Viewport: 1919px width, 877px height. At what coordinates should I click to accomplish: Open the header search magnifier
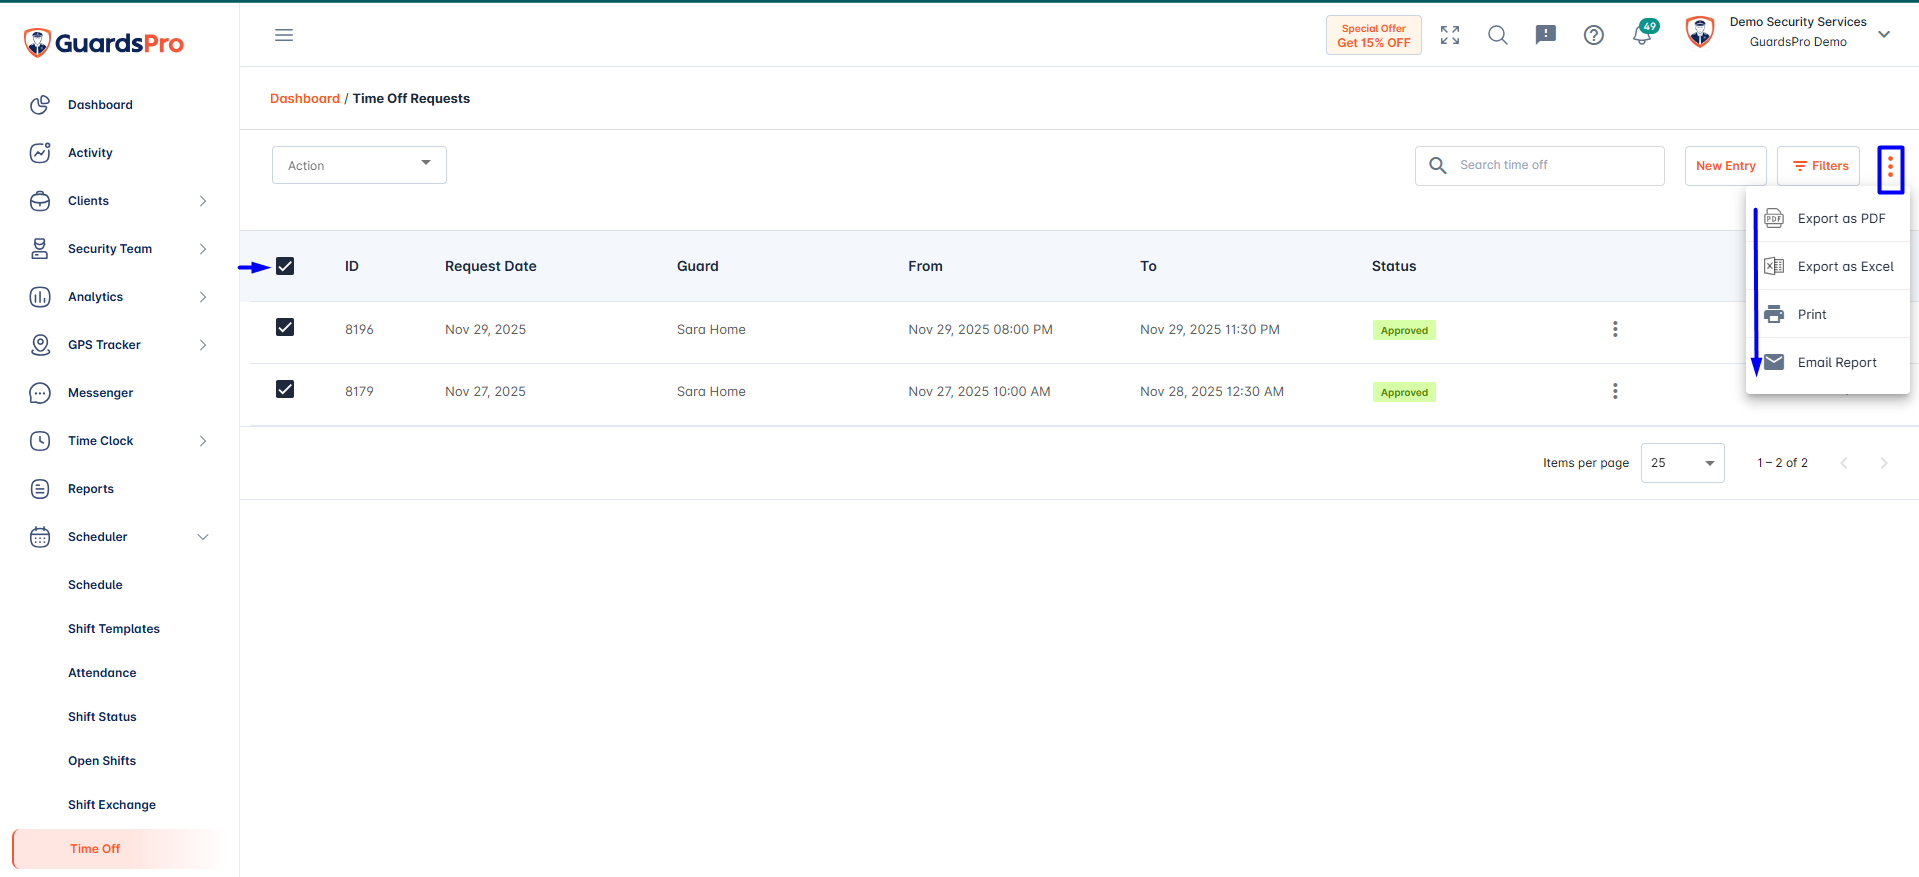(x=1498, y=35)
